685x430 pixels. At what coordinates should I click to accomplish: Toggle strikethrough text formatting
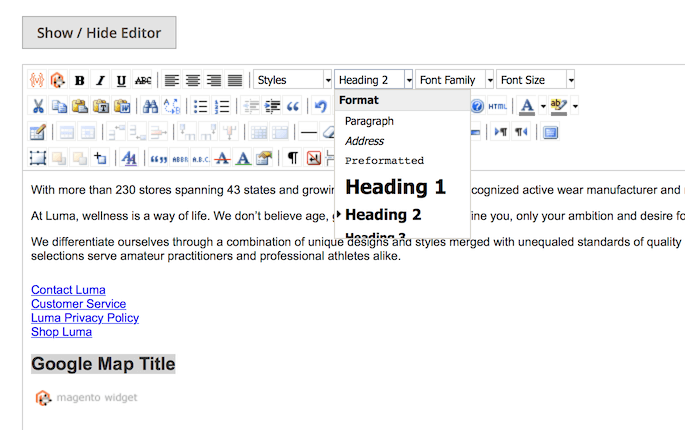[x=144, y=80]
